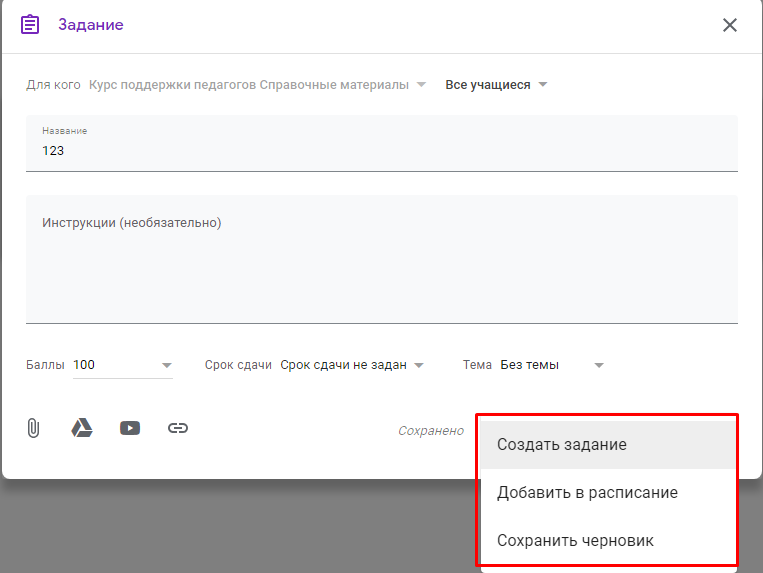Screen dimensions: 763x573
Task: Insert a YouTube video
Action: [x=130, y=428]
